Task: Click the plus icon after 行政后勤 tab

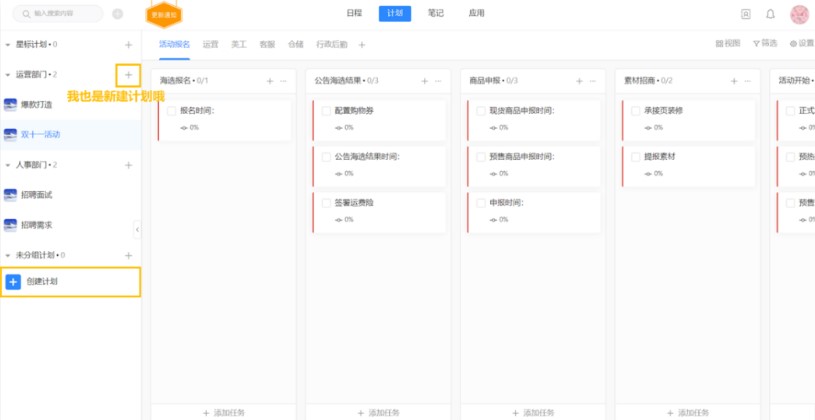Action: tap(362, 44)
